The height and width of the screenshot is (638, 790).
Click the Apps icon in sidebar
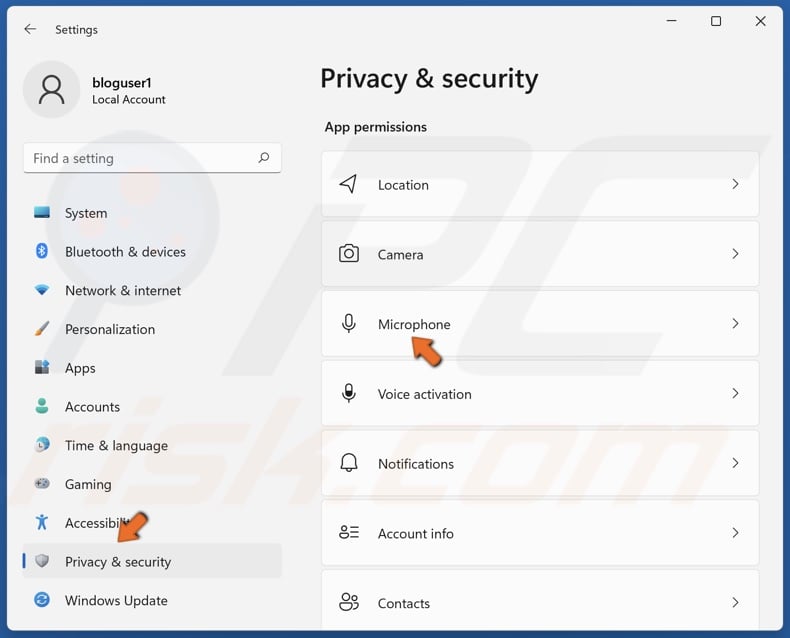[x=42, y=367]
